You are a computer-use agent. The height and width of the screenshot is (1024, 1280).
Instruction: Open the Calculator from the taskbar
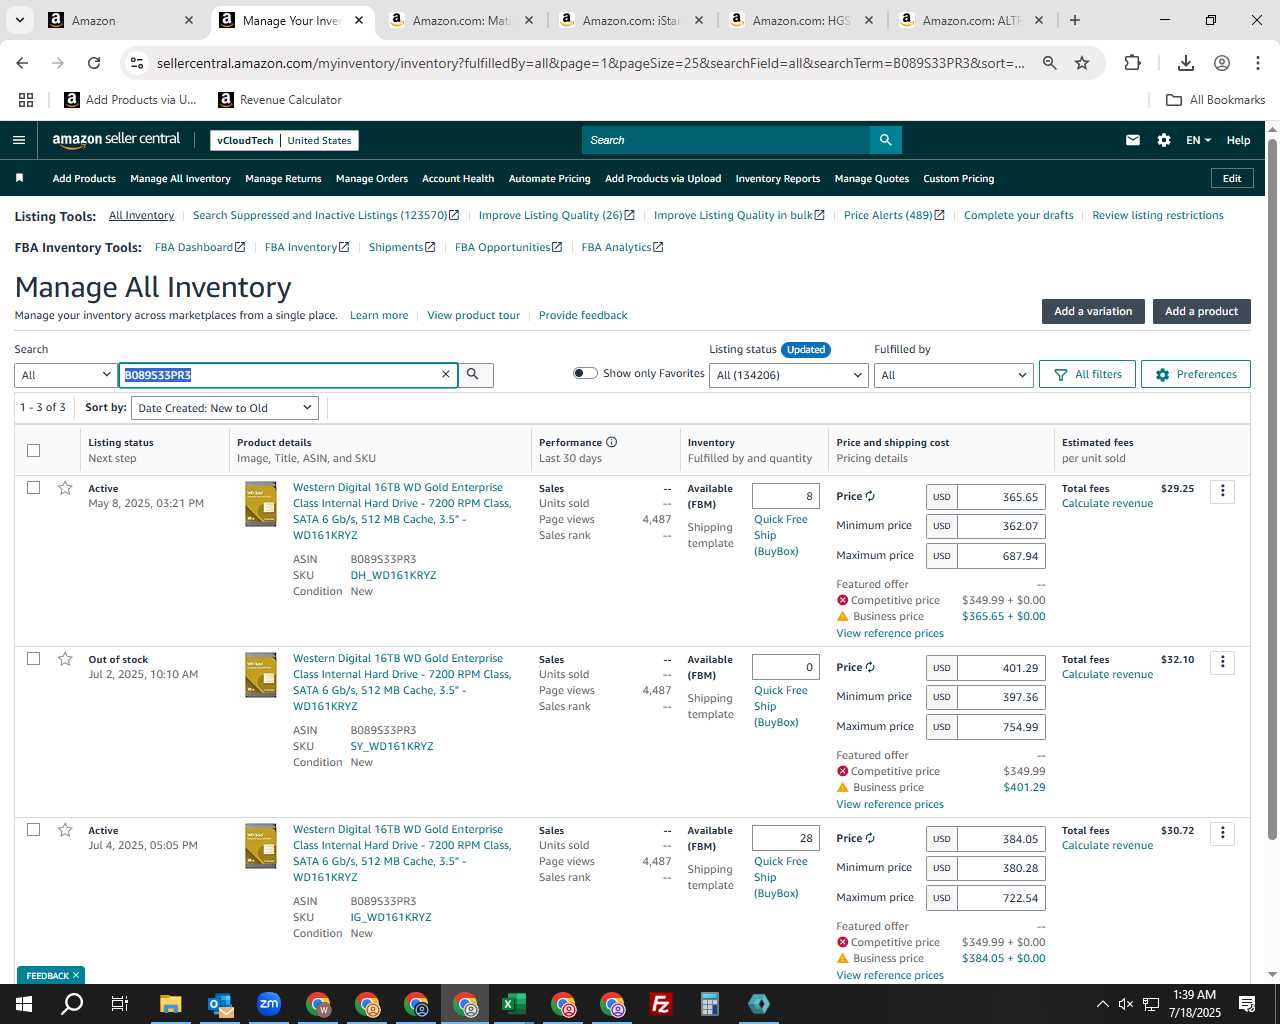tap(709, 1004)
